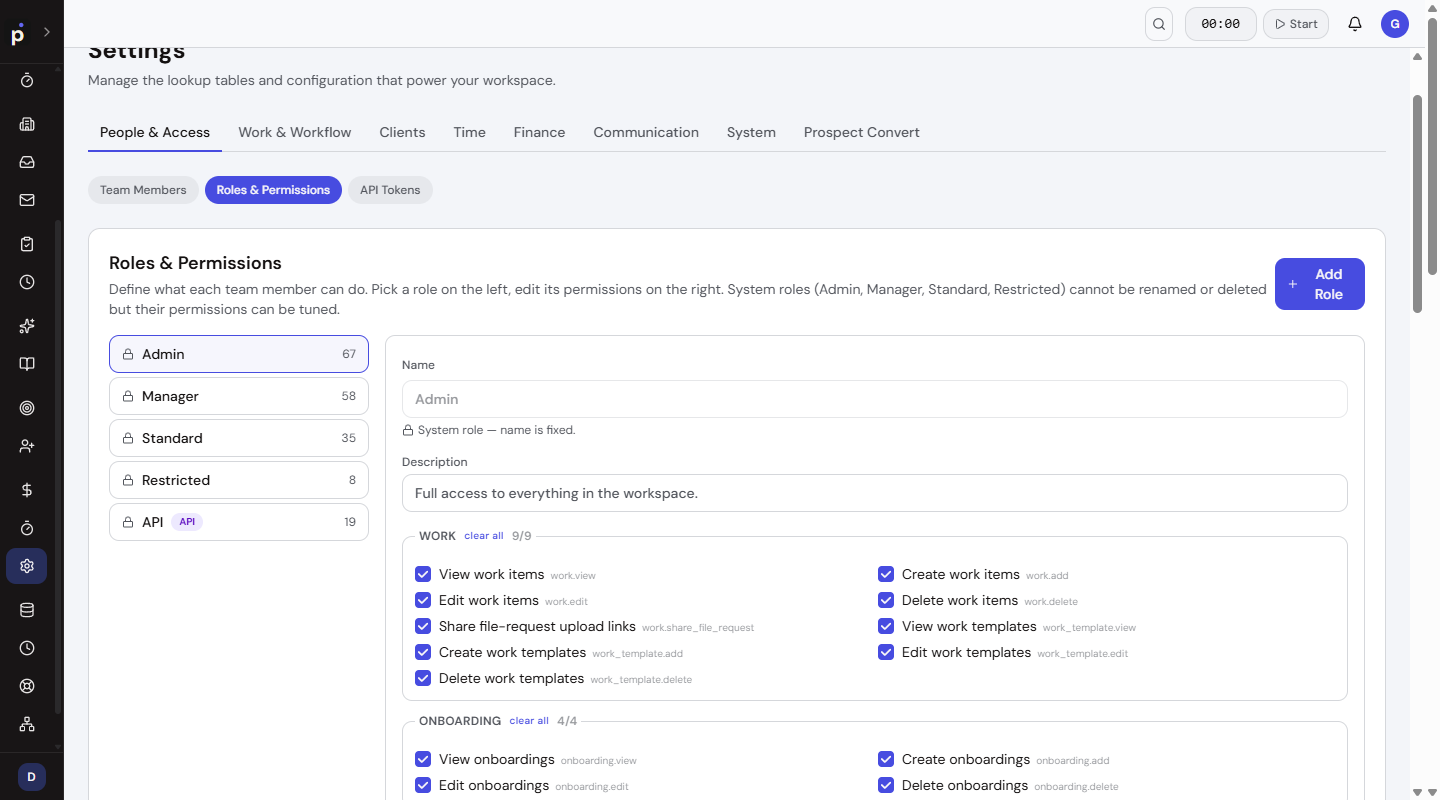Open the building icon in the sidebar

(27, 124)
